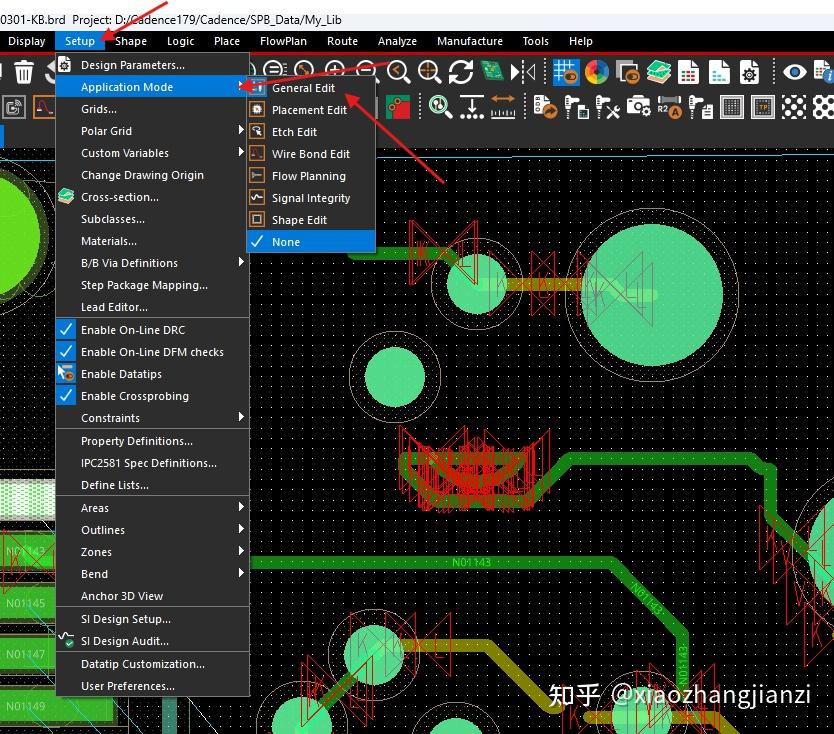834x734 pixels.
Task: Click the teal report document icon
Action: click(719, 72)
